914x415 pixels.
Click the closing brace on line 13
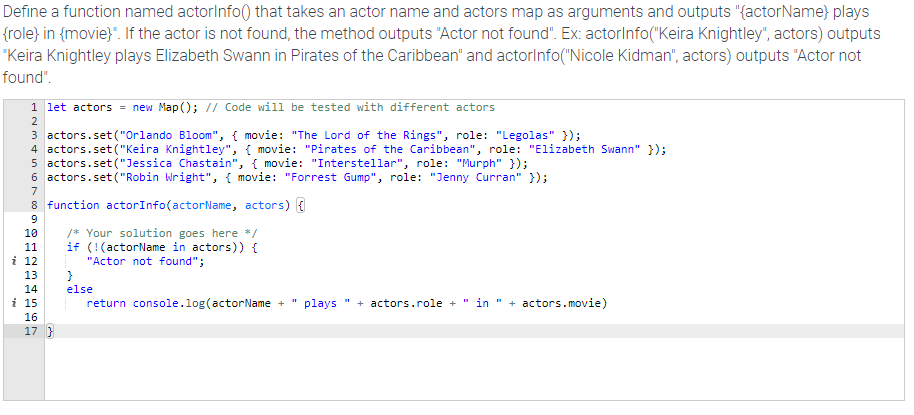coord(70,275)
